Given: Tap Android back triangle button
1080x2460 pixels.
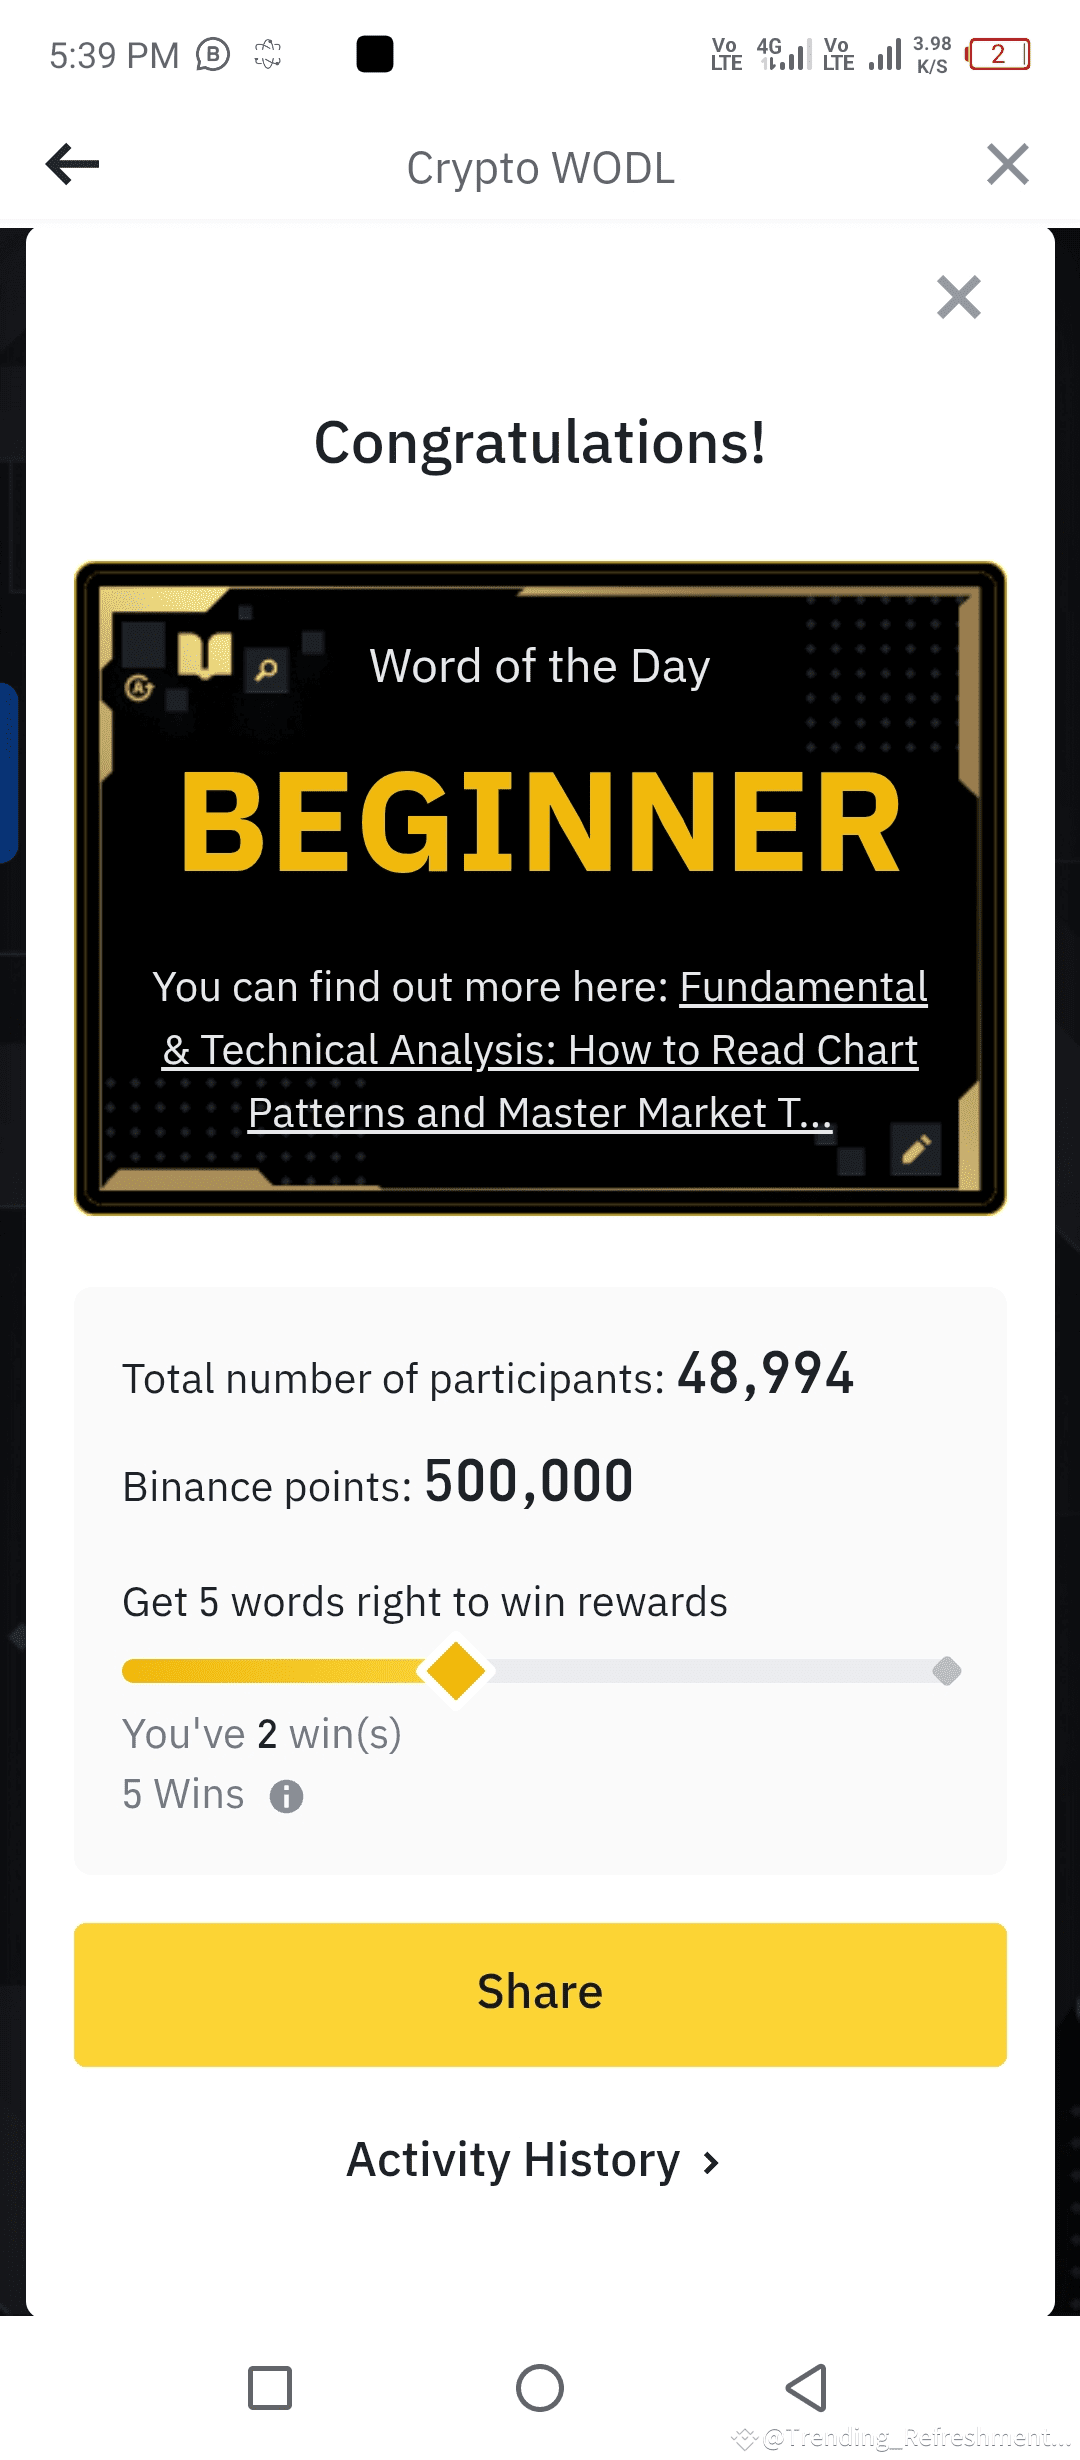Looking at the screenshot, I should tap(806, 2388).
